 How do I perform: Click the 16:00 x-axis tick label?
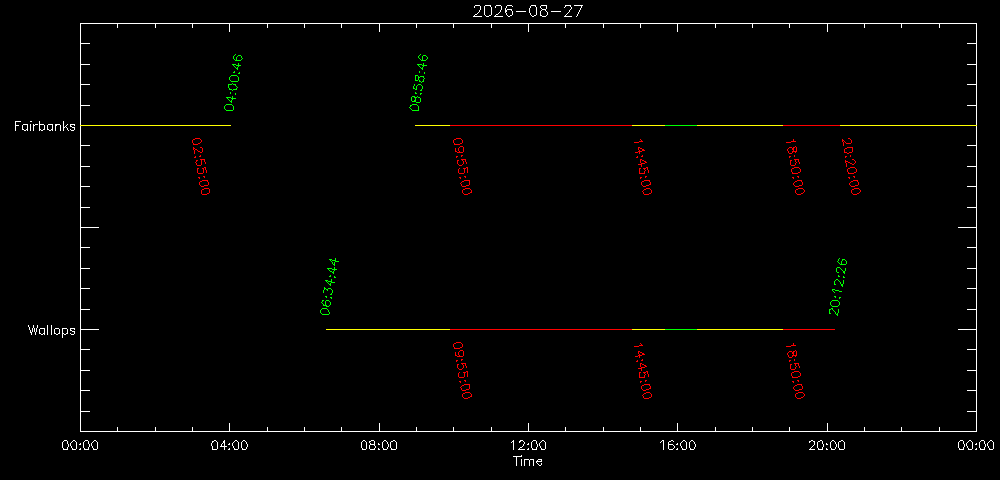677,445
